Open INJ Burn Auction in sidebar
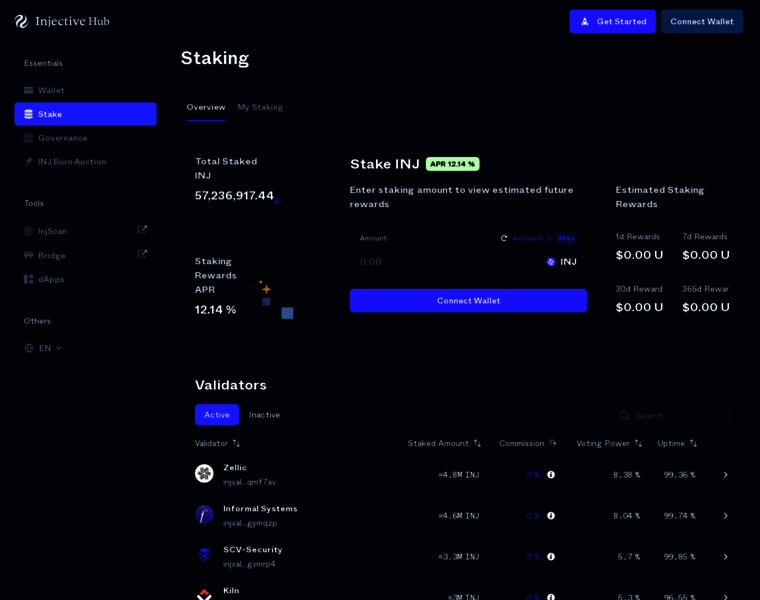The image size is (760, 600). tap(85, 162)
